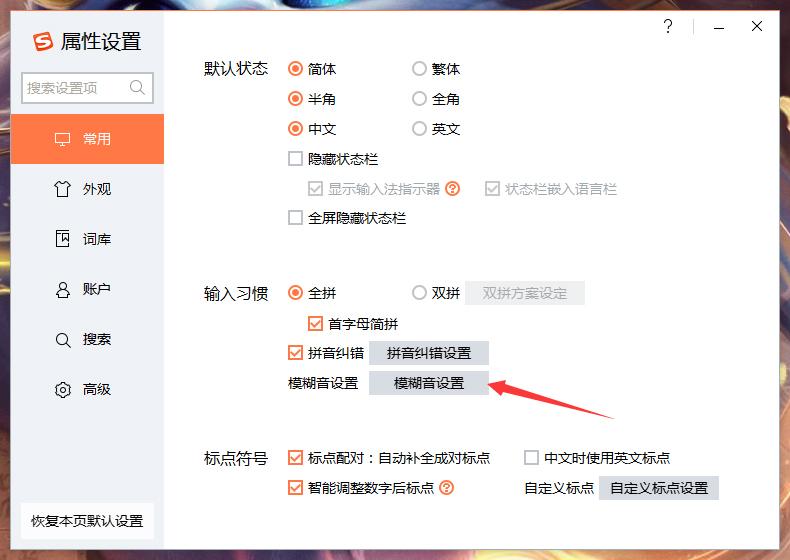Click the 自定义标点 label text
Image resolution: width=790 pixels, height=560 pixels.
pos(559,488)
